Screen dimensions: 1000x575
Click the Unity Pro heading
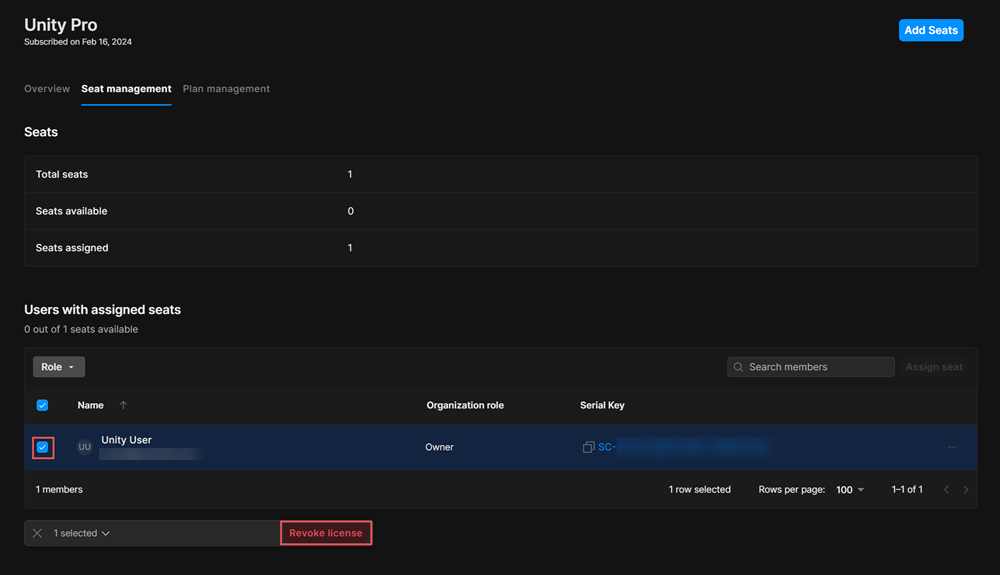pyautogui.click(x=61, y=24)
